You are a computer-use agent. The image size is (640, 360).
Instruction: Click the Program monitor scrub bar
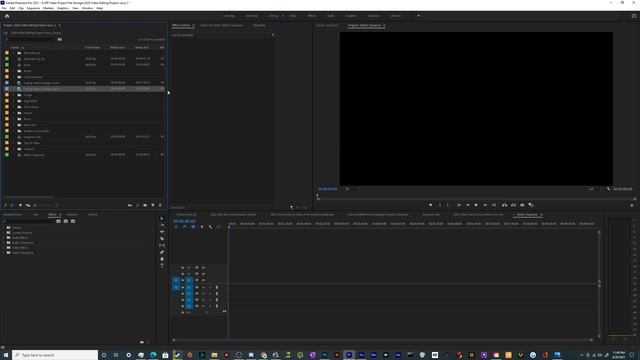[476, 199]
